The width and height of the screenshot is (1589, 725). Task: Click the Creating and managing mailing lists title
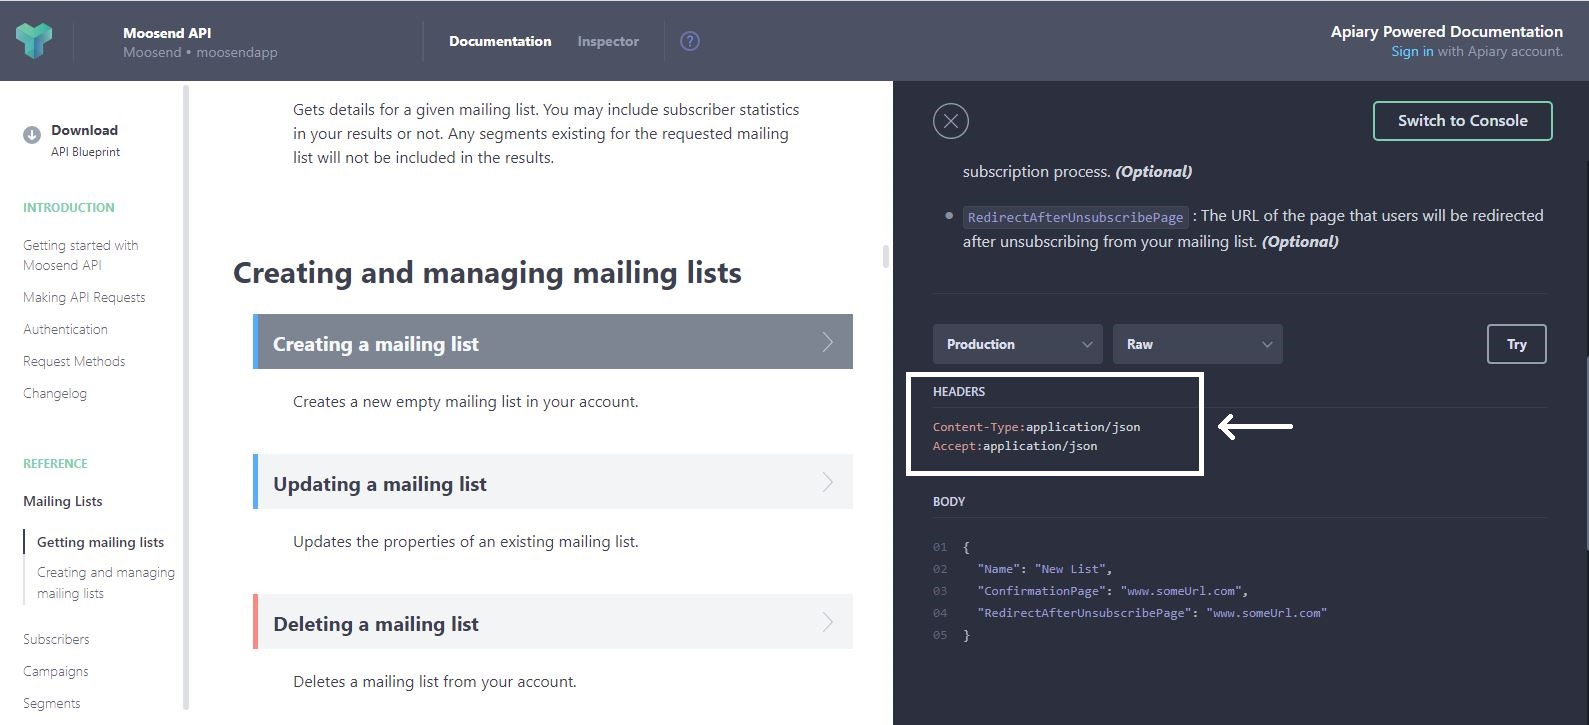tap(487, 272)
